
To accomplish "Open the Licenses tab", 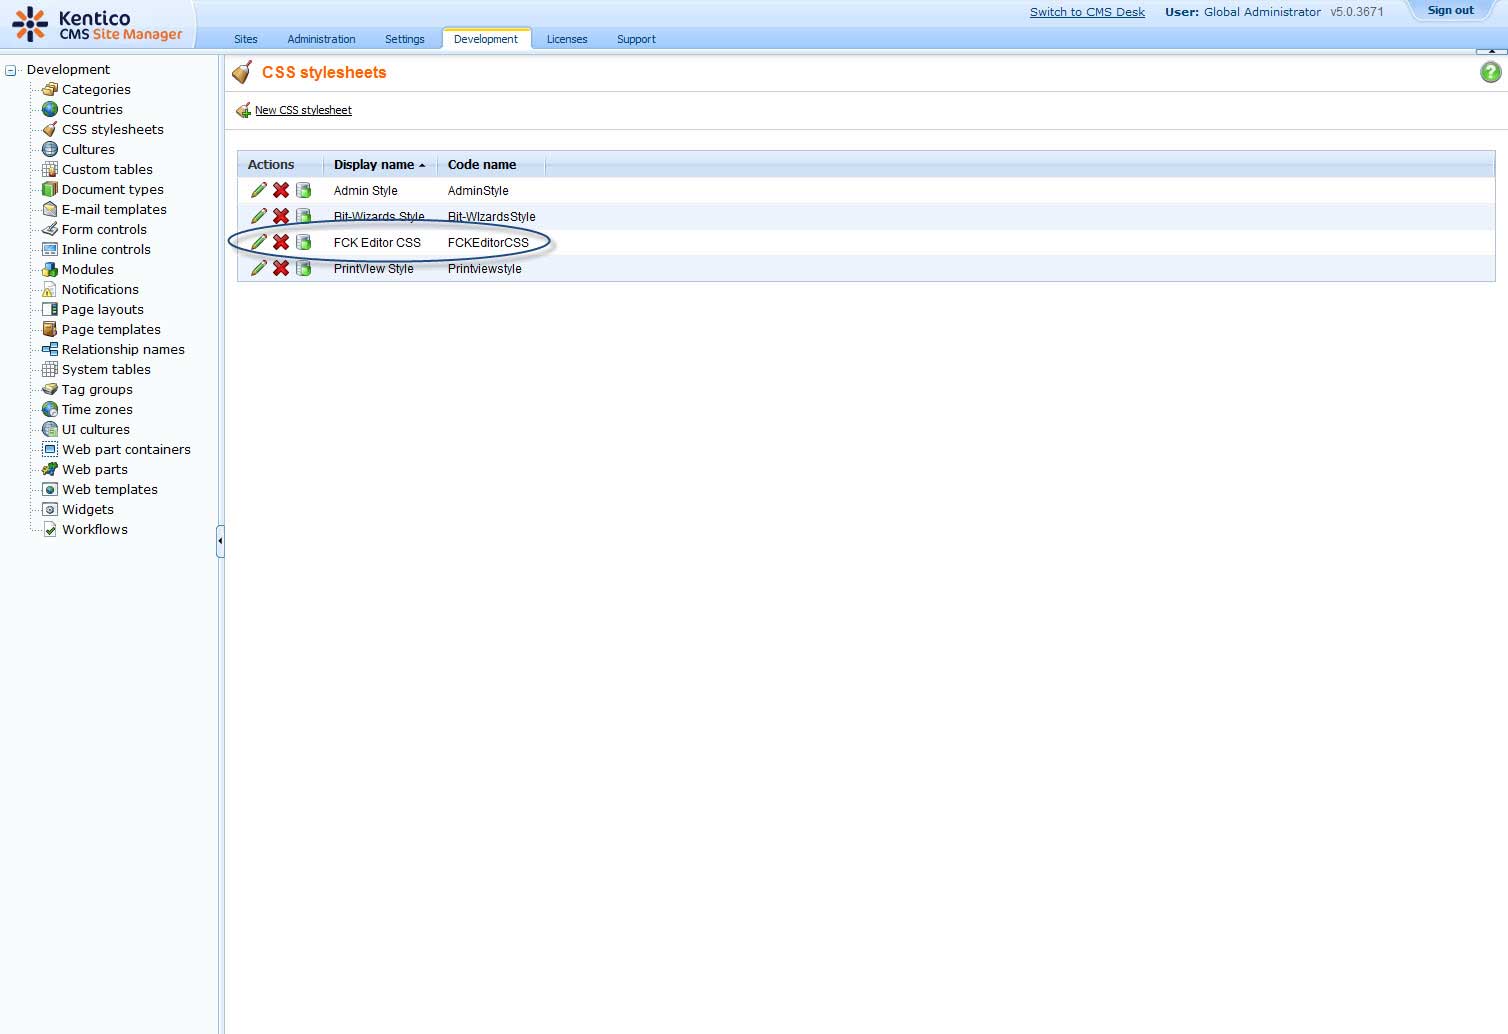I will tap(567, 39).
